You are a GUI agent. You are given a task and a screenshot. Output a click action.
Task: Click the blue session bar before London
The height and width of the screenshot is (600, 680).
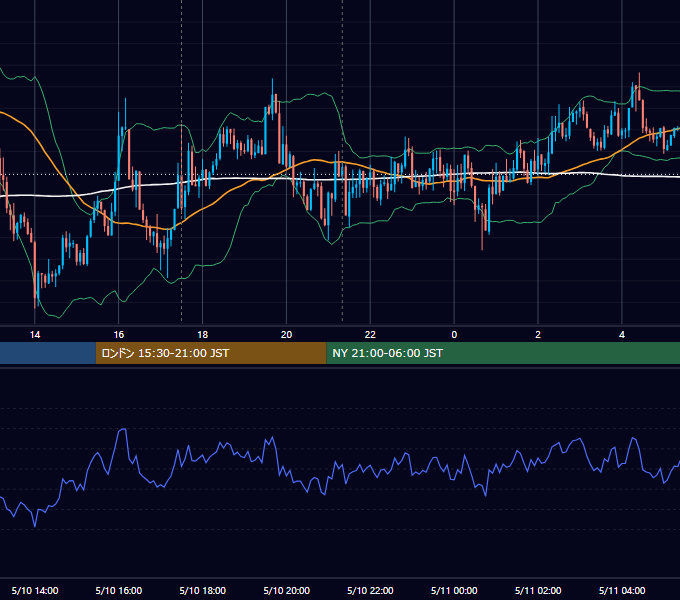click(x=48, y=353)
